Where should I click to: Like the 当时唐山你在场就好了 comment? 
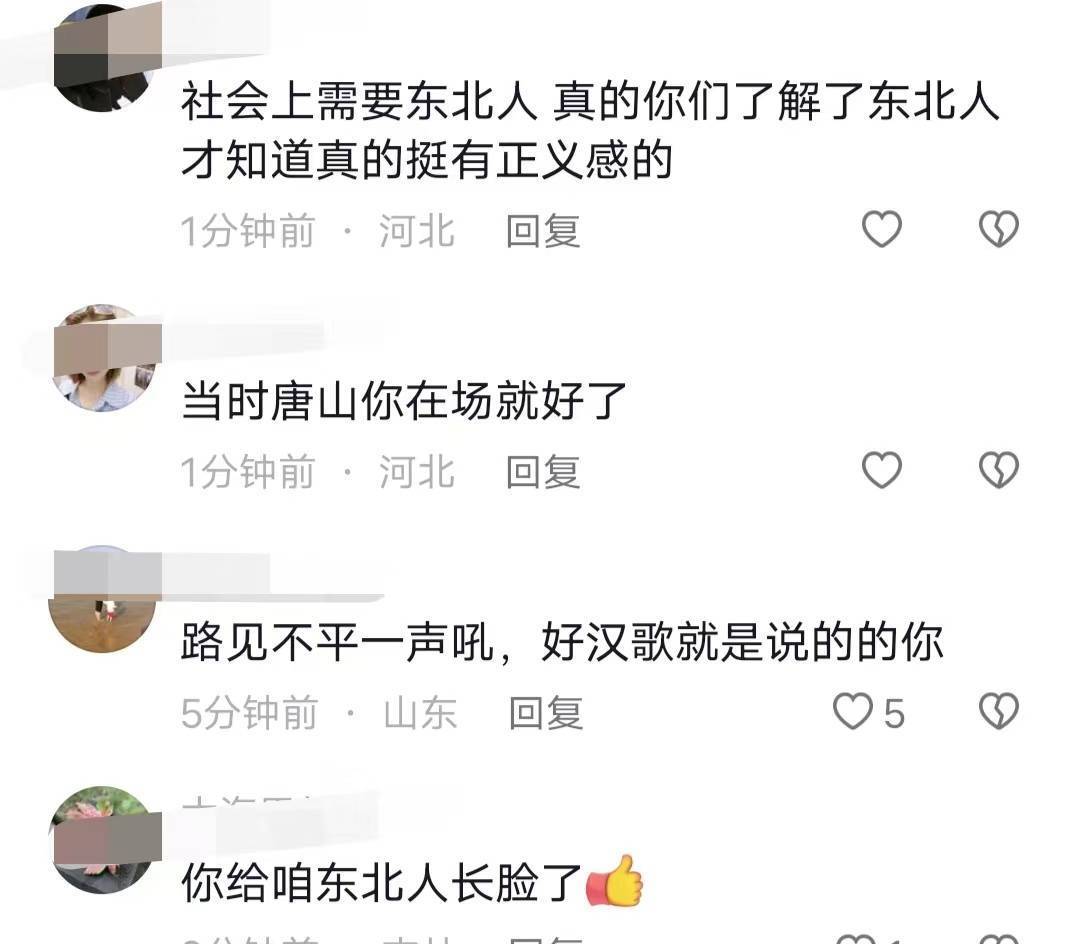pyautogui.click(x=882, y=470)
